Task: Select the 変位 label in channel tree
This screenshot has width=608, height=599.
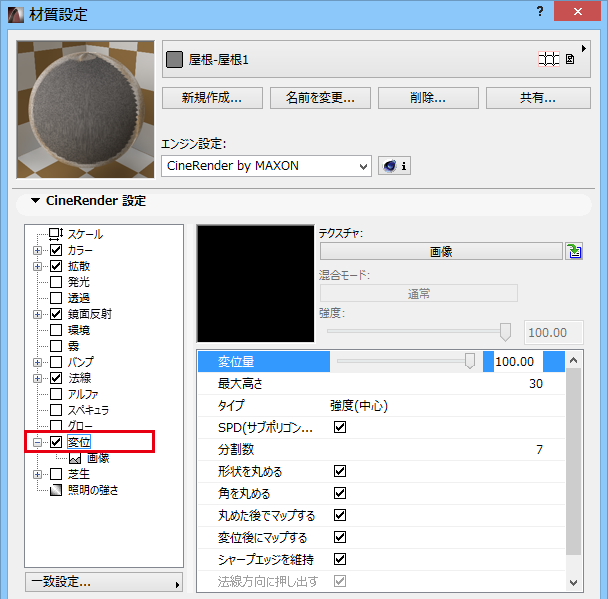Action: tap(79, 442)
